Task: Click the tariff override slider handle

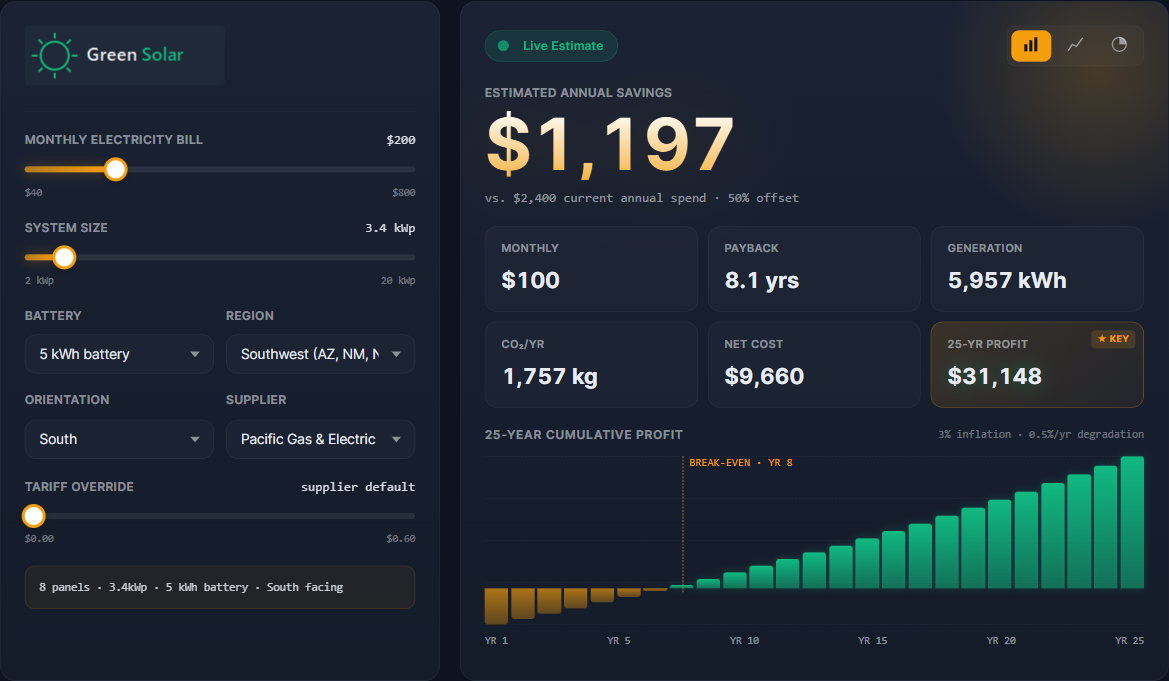Action: point(34,515)
